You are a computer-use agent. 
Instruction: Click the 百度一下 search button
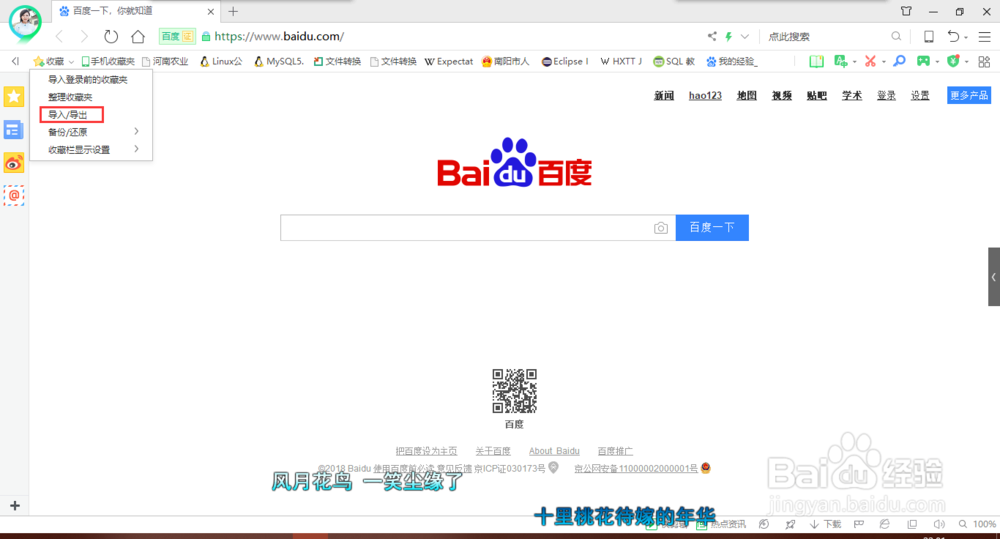(712, 228)
